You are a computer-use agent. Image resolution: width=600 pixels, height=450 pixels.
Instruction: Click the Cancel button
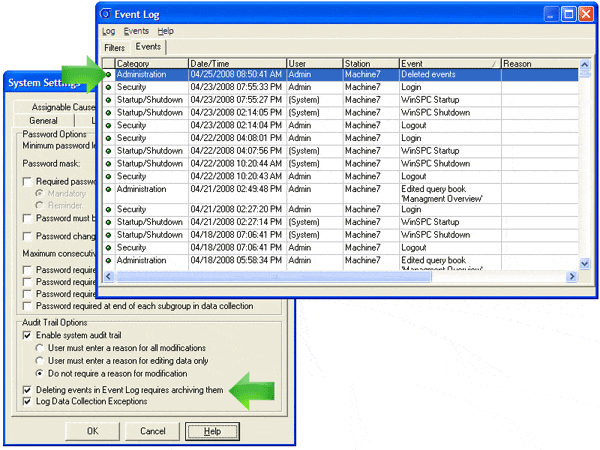coord(152,431)
